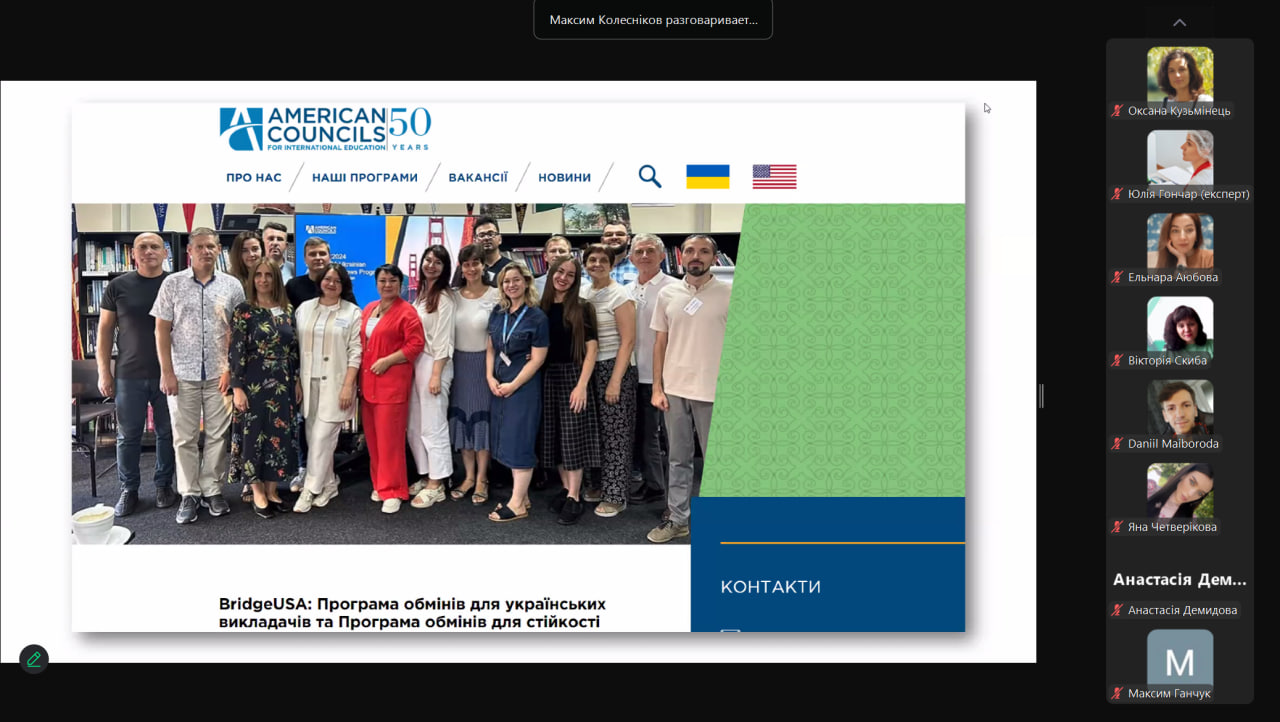Collapse participant strip with up chevron

(x=1180, y=23)
